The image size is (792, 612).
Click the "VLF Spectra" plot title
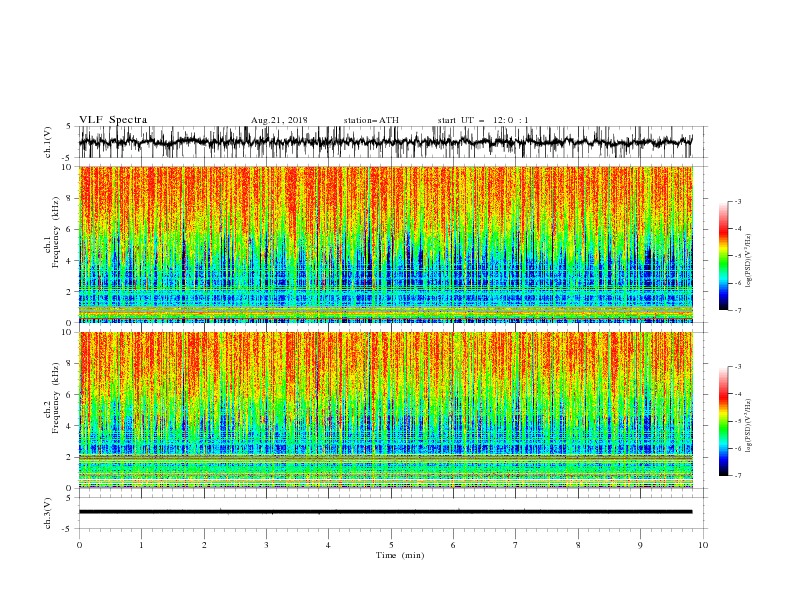tap(113, 120)
